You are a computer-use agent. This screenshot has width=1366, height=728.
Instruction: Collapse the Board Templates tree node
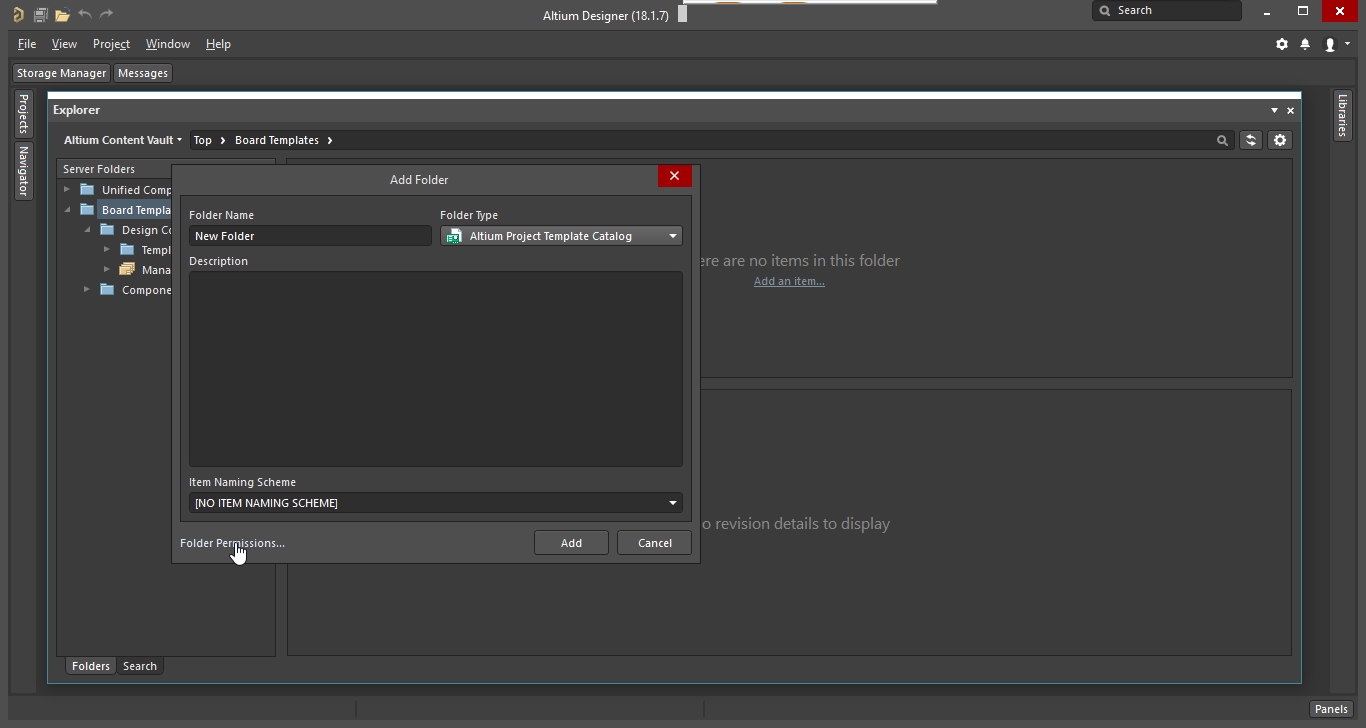(x=67, y=210)
